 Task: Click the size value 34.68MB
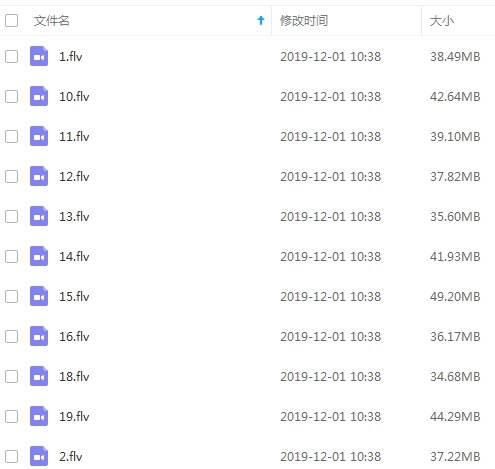(x=455, y=377)
